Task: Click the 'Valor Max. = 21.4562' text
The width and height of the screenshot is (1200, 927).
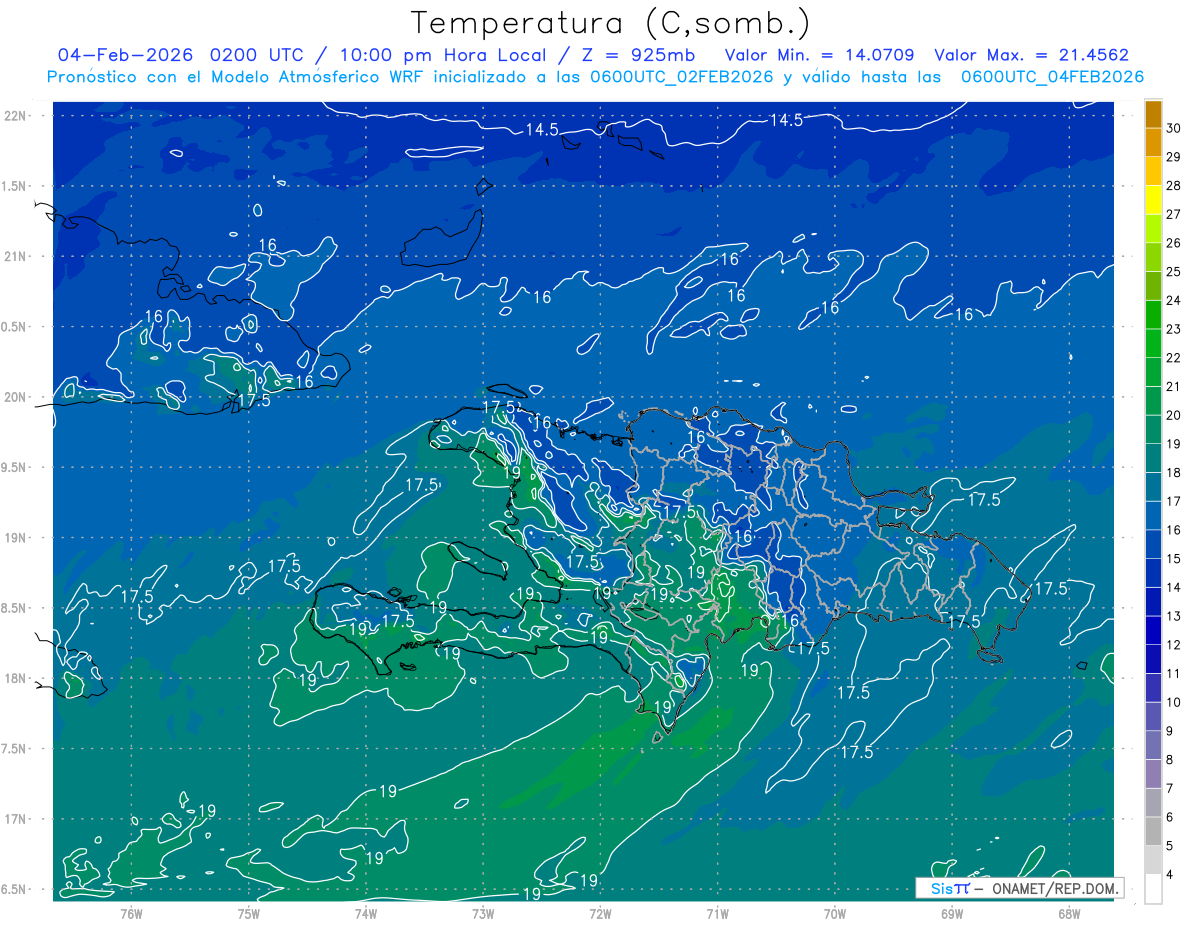Action: (1031, 55)
